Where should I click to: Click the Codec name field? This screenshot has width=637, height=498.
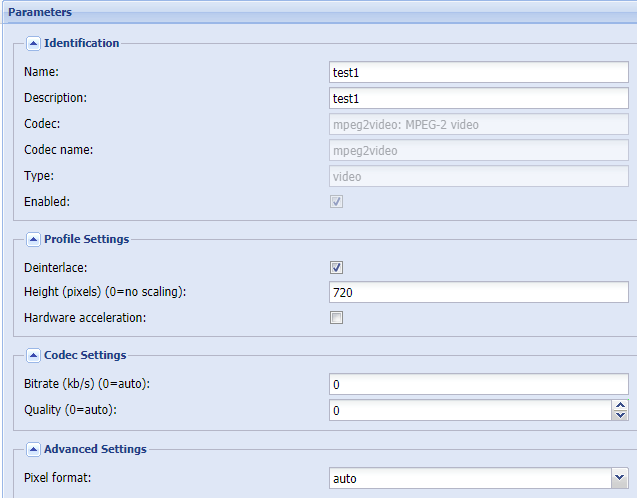pos(478,150)
